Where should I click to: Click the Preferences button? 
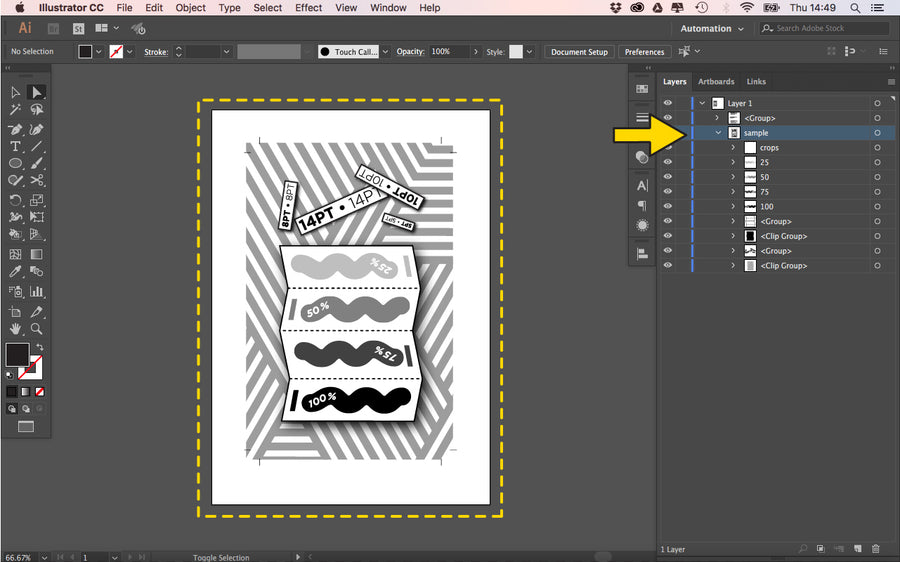(644, 52)
